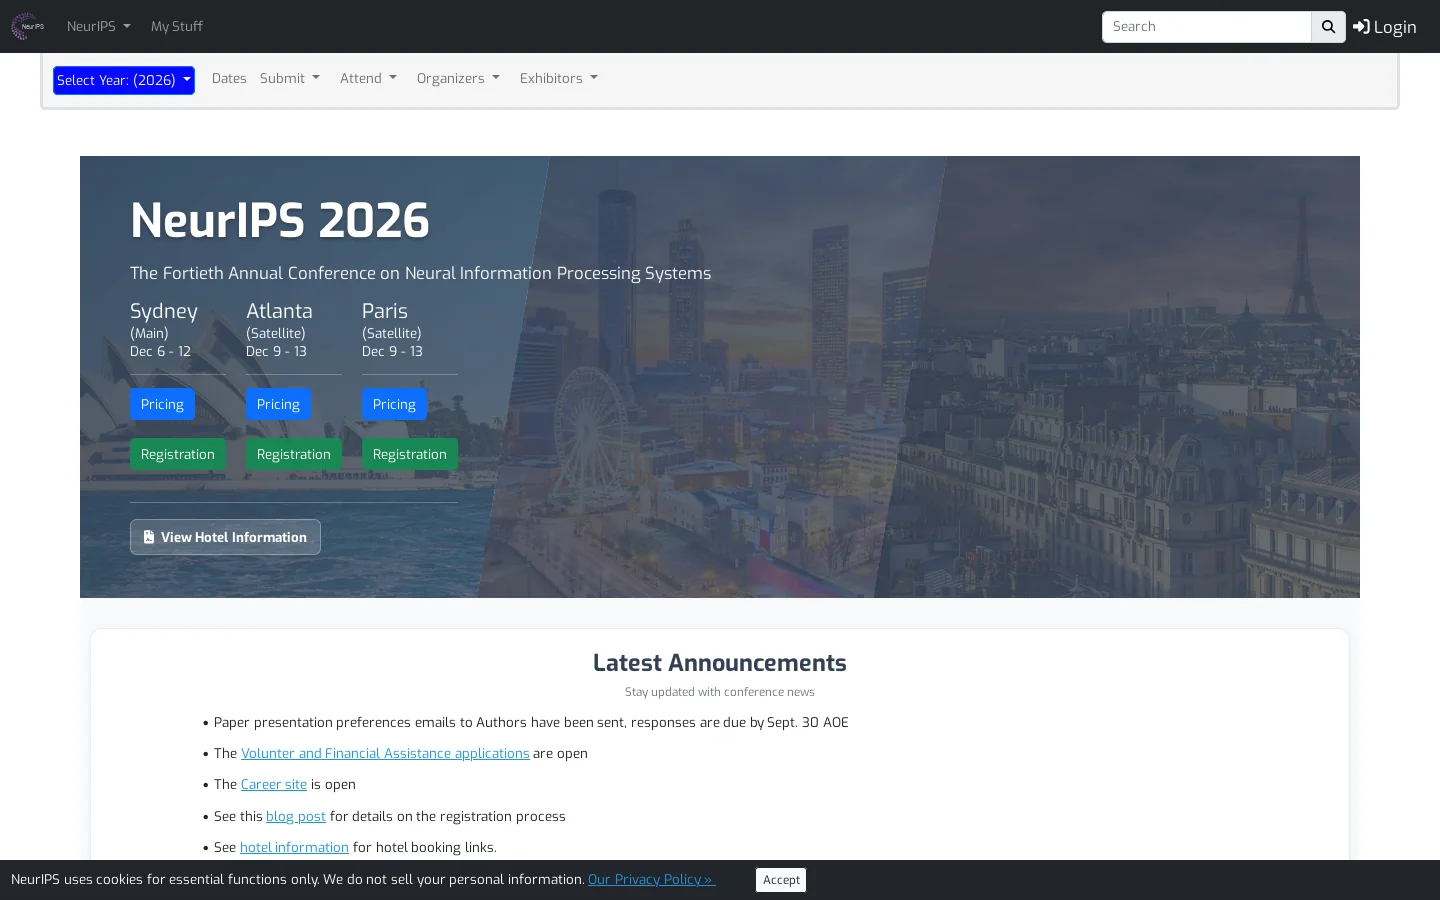Screen dimensions: 1440x900
Task: View Pricing for Sydney
Action: coord(162,404)
